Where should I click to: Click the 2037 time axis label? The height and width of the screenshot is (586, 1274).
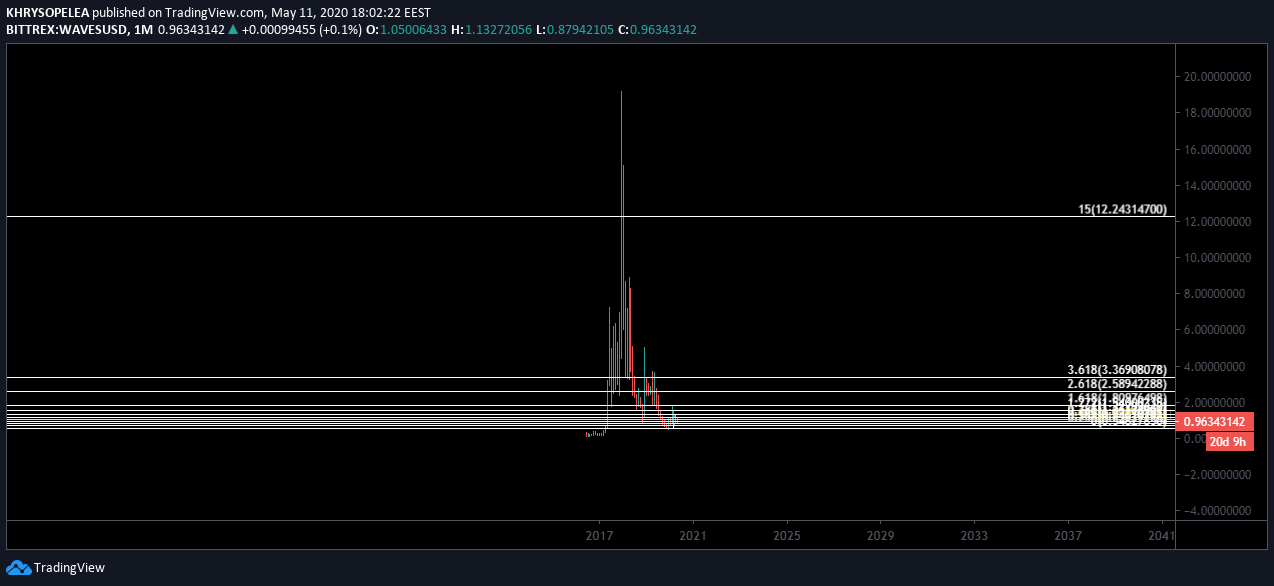click(x=1069, y=536)
